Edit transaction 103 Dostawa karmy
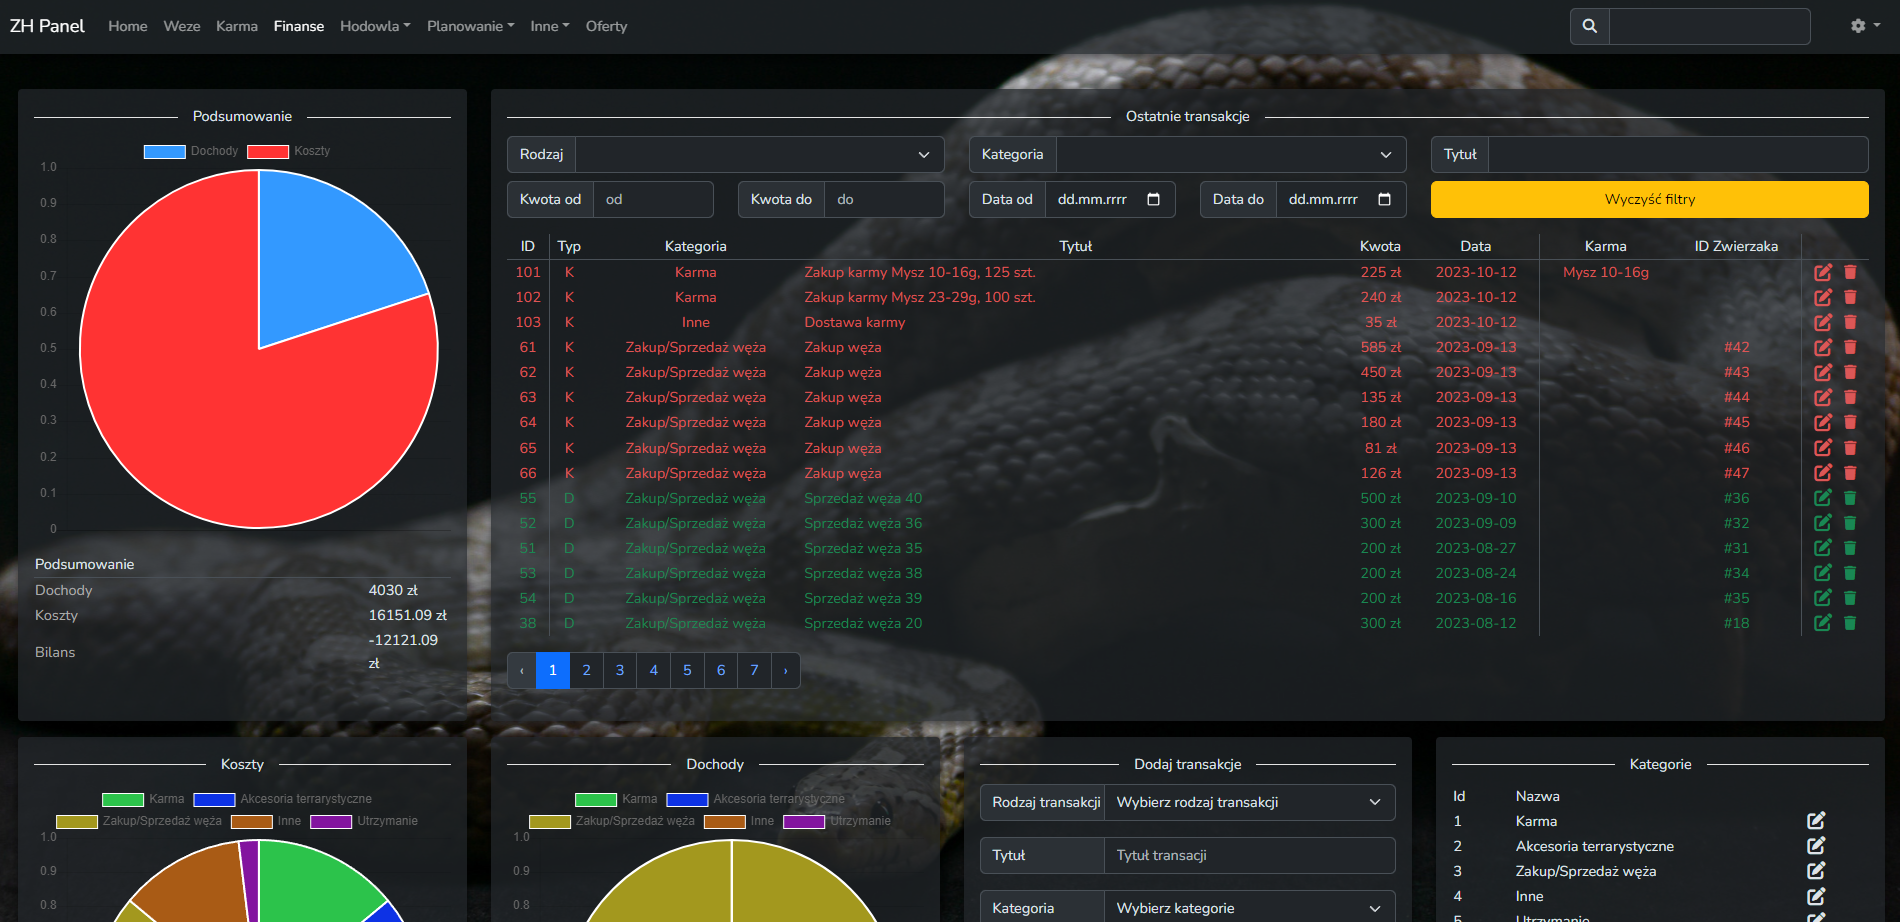The width and height of the screenshot is (1900, 922). pyautogui.click(x=1823, y=322)
